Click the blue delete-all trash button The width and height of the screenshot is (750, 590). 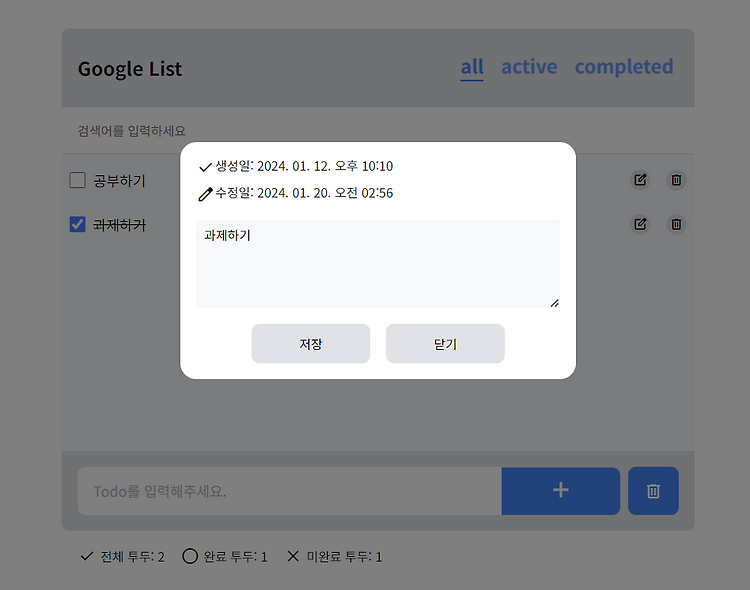[x=653, y=491]
